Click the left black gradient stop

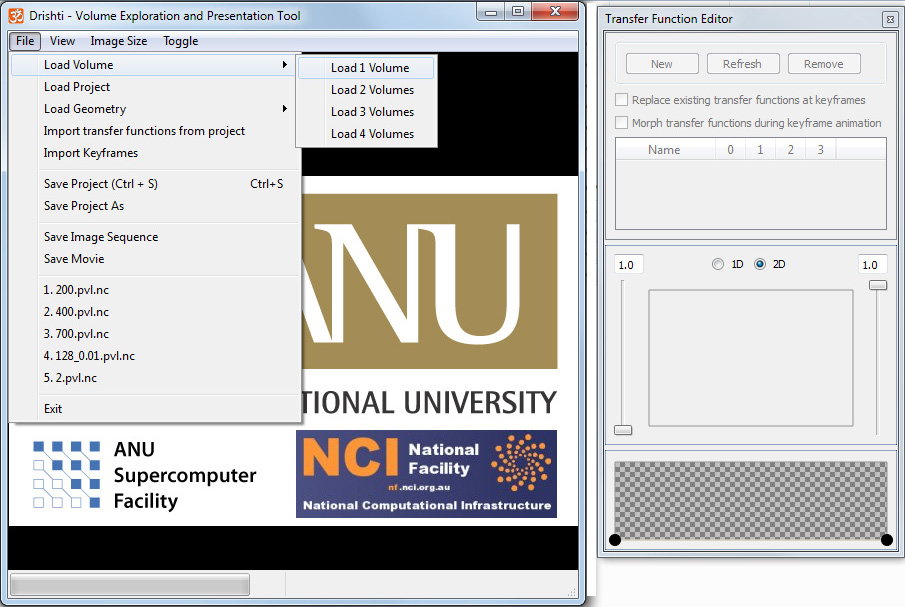615,540
